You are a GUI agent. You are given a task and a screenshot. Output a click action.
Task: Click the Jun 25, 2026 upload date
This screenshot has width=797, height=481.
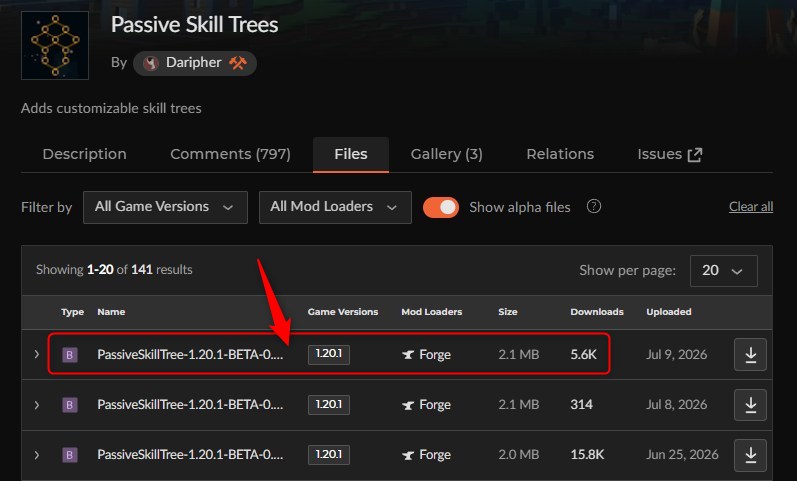[x=682, y=455]
